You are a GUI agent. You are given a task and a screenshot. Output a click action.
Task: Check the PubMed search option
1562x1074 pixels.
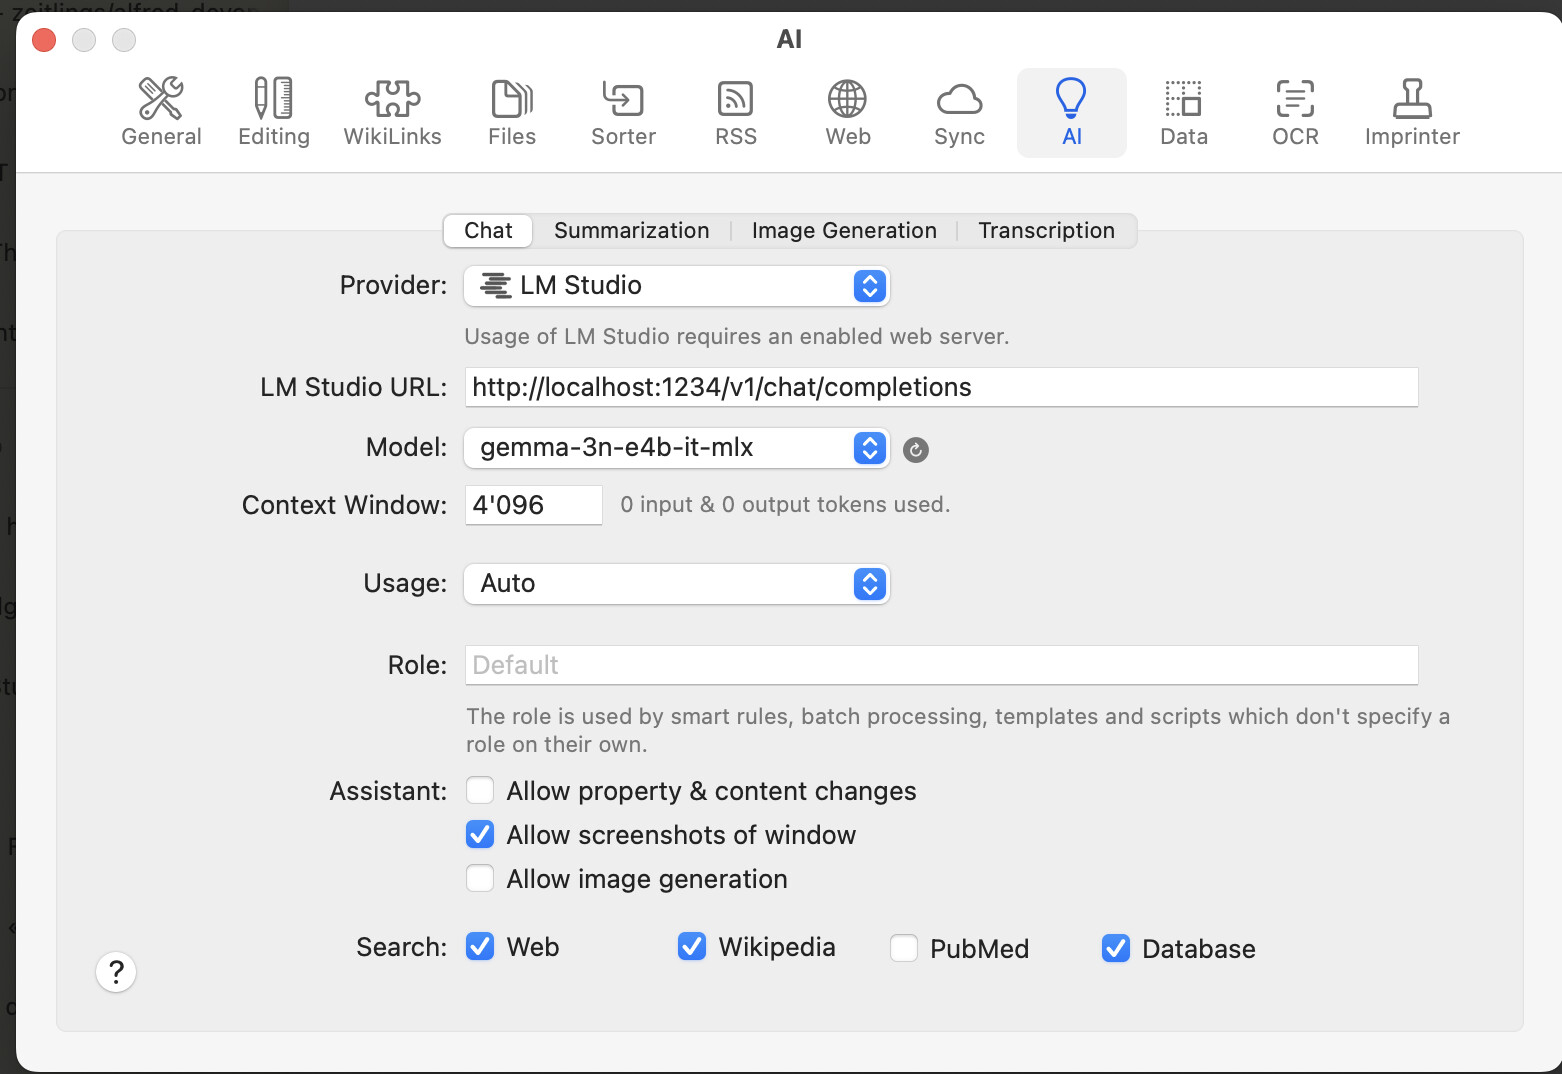(904, 948)
